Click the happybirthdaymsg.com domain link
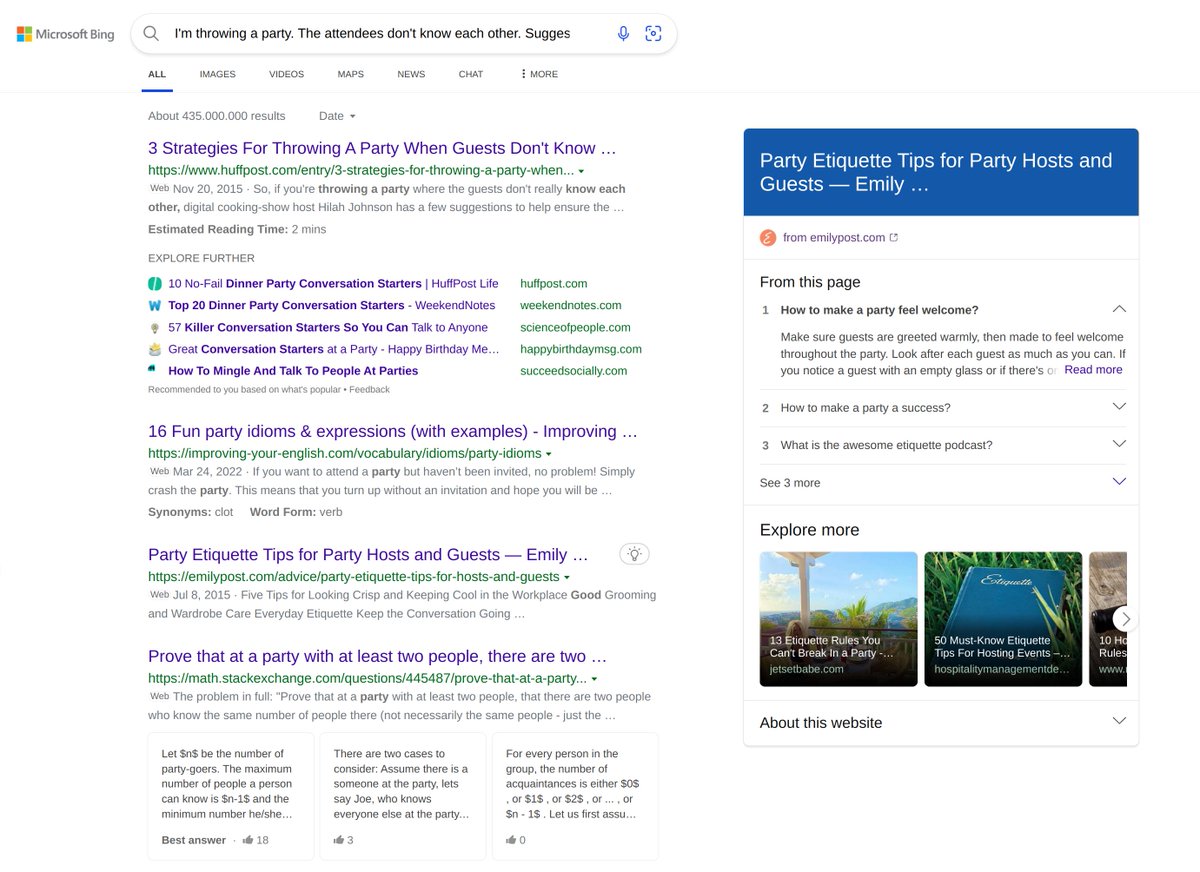The width and height of the screenshot is (1200, 872). [581, 349]
